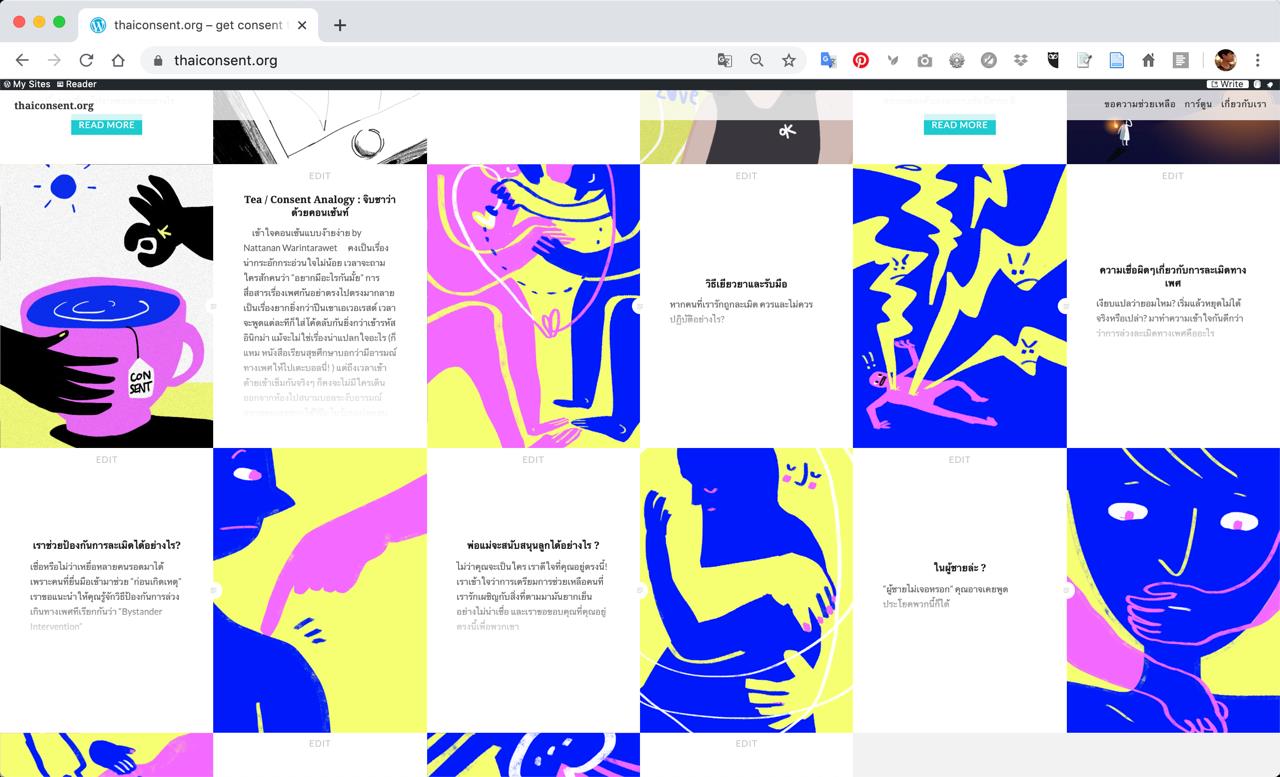Click the Pinterest extension icon
This screenshot has width=1280, height=777.
coord(860,60)
